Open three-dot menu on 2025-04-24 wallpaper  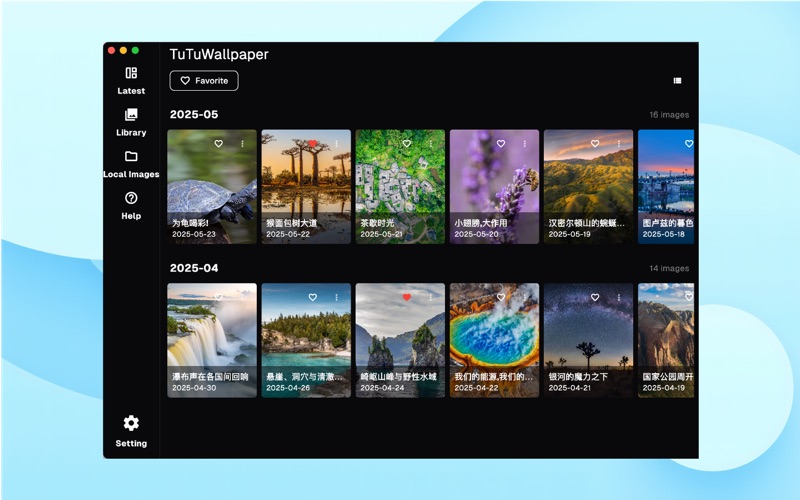[x=431, y=297]
